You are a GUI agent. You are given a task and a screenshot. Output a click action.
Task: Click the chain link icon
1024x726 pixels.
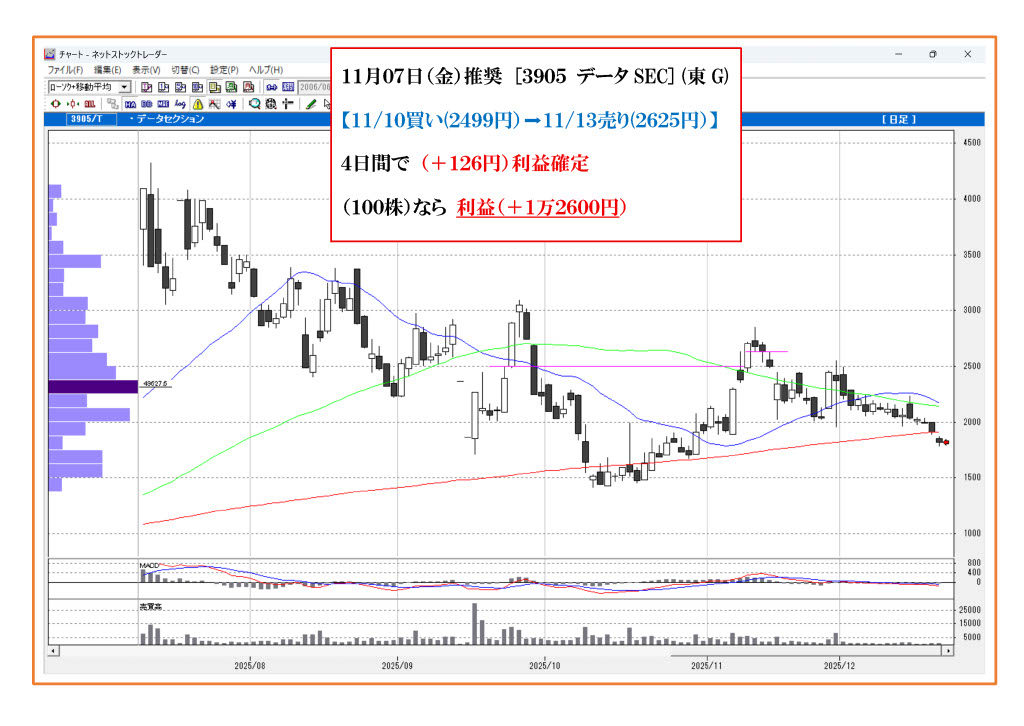(x=271, y=87)
